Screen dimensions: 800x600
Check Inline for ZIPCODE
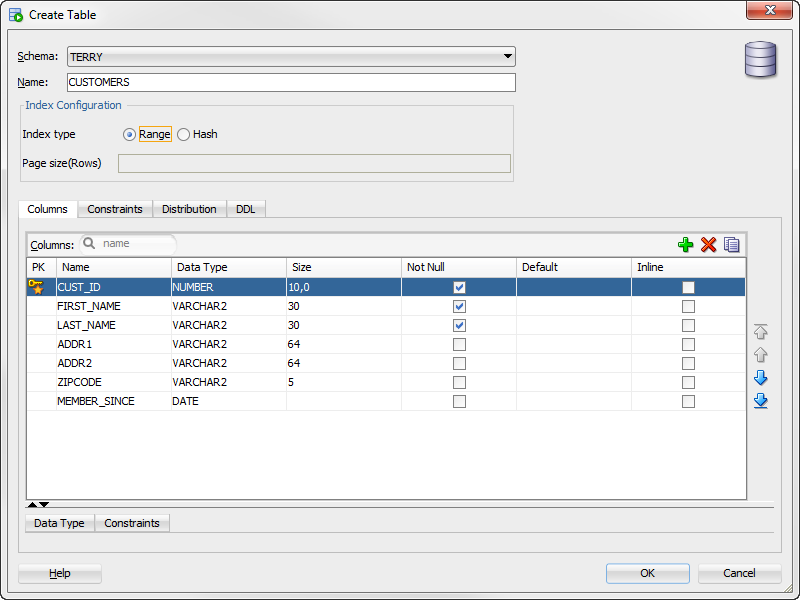tap(688, 382)
